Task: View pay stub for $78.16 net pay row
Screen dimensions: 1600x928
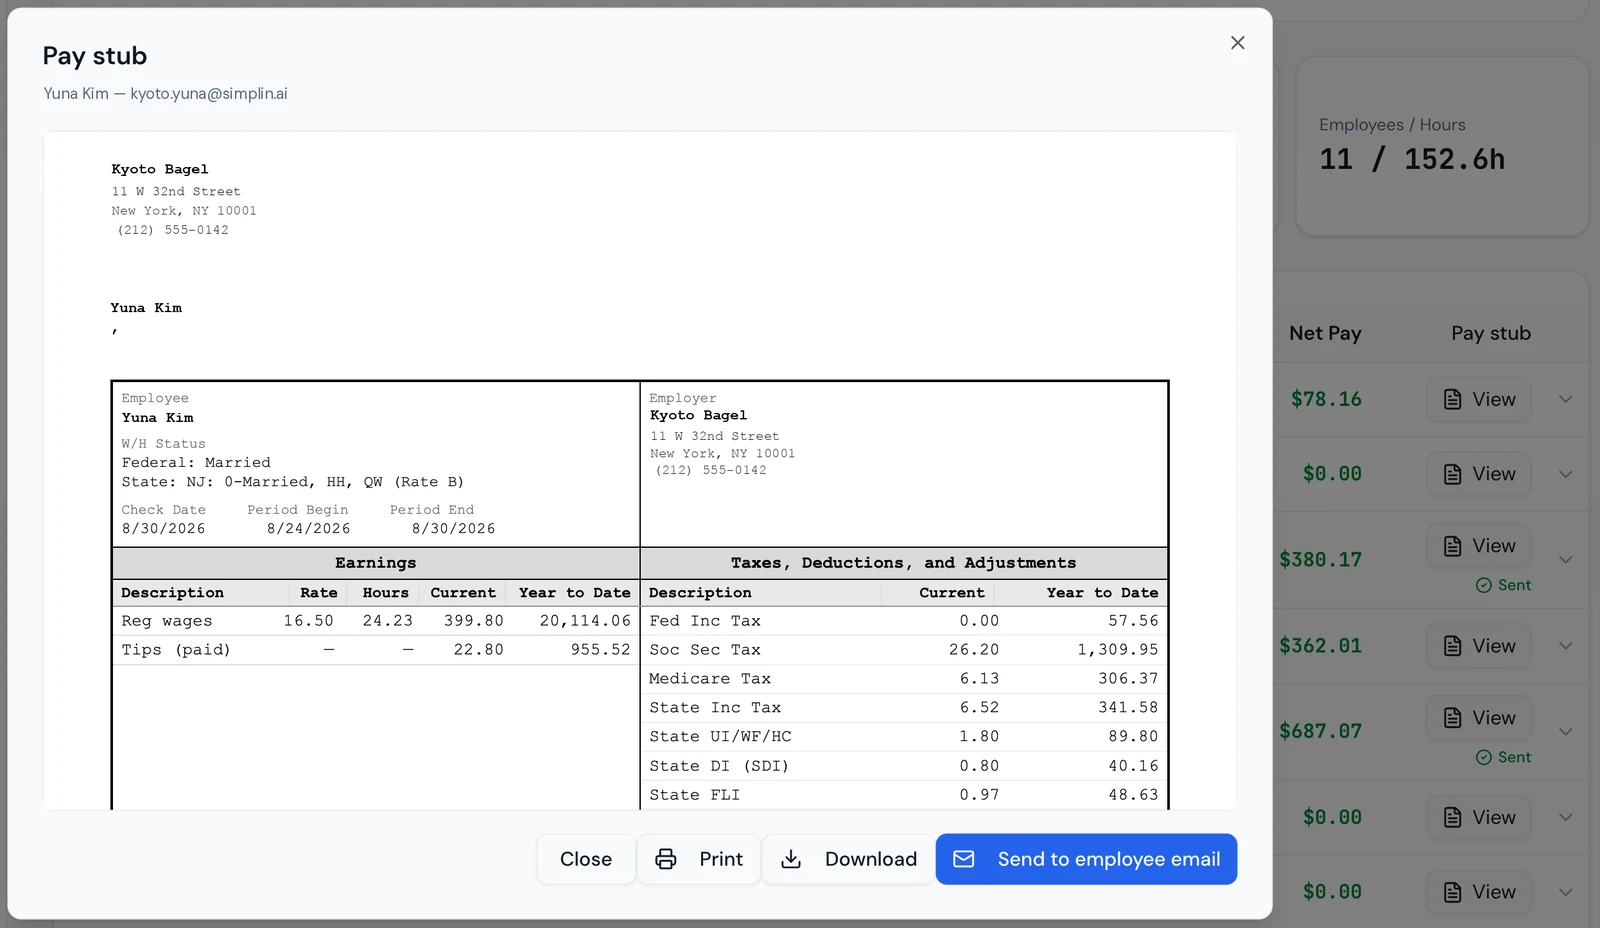Action: point(1479,399)
